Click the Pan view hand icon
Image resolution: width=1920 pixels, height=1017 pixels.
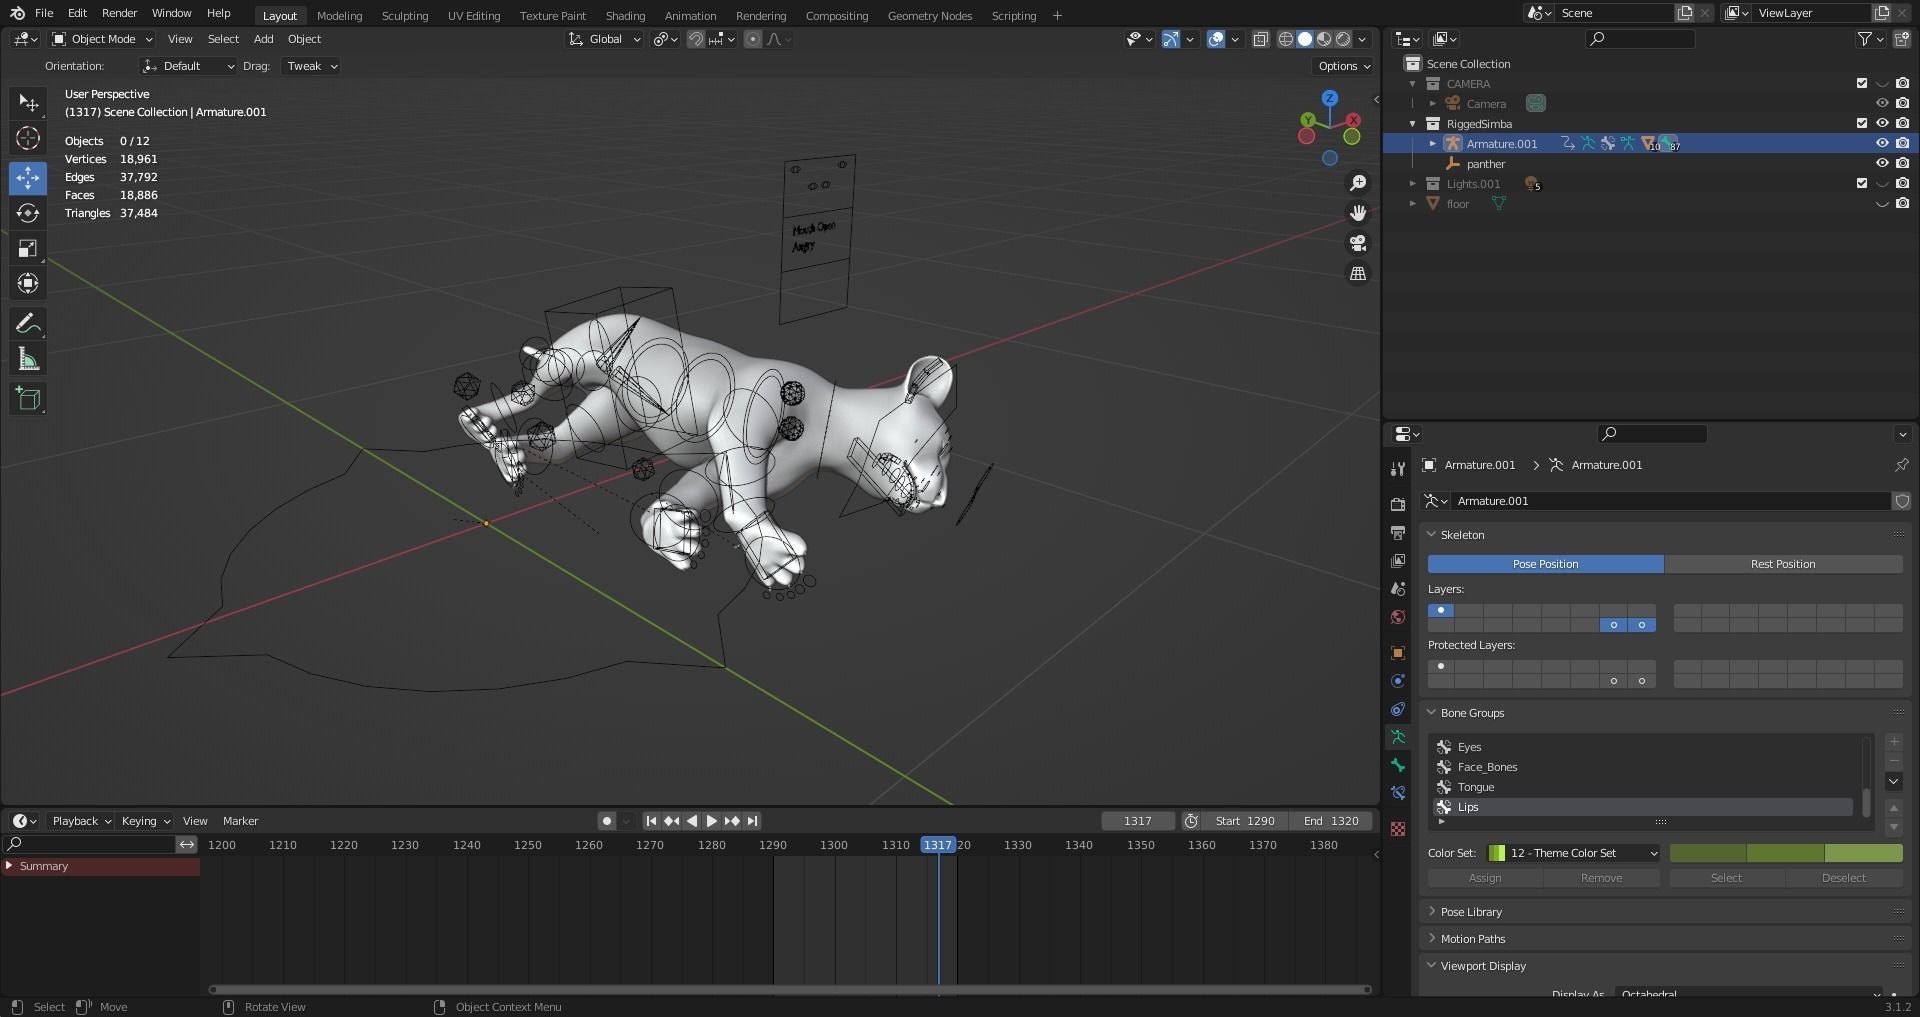coord(1357,213)
